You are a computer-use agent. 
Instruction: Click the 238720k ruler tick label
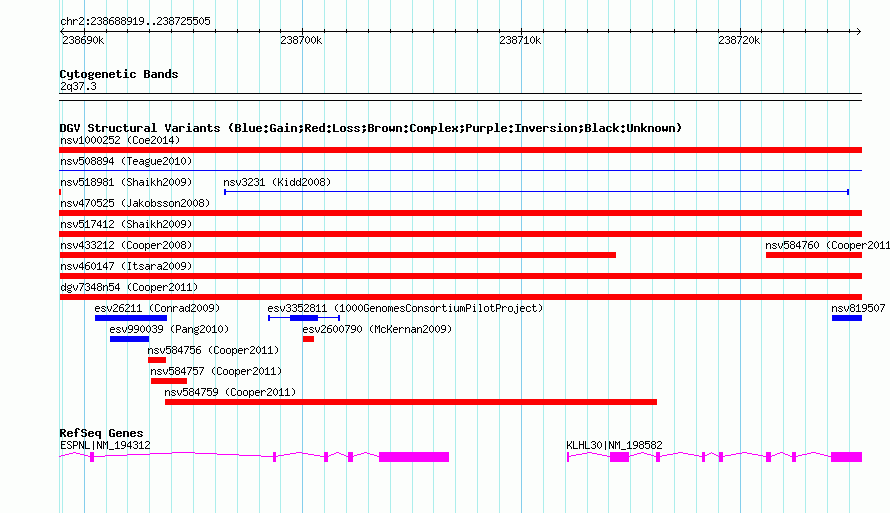coord(739,40)
